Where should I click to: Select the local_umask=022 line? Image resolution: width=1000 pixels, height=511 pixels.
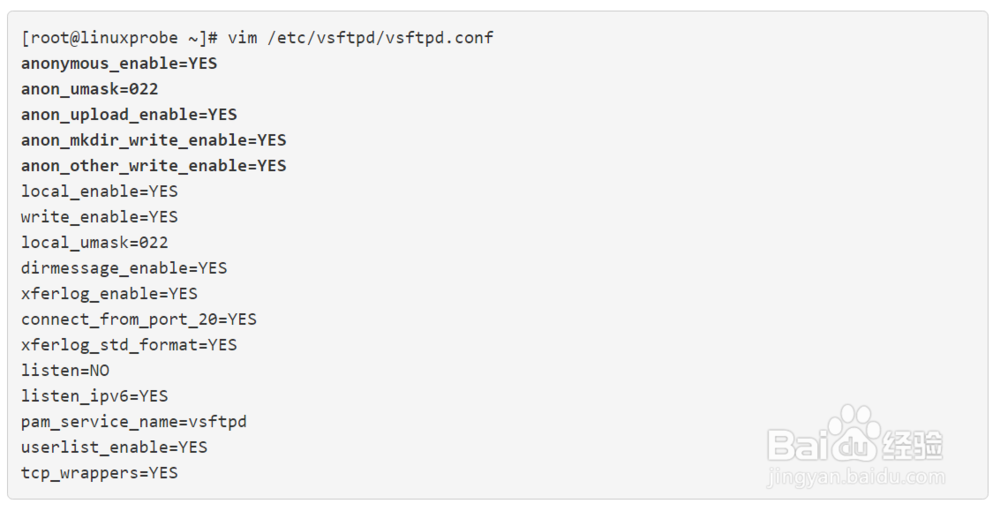95,242
